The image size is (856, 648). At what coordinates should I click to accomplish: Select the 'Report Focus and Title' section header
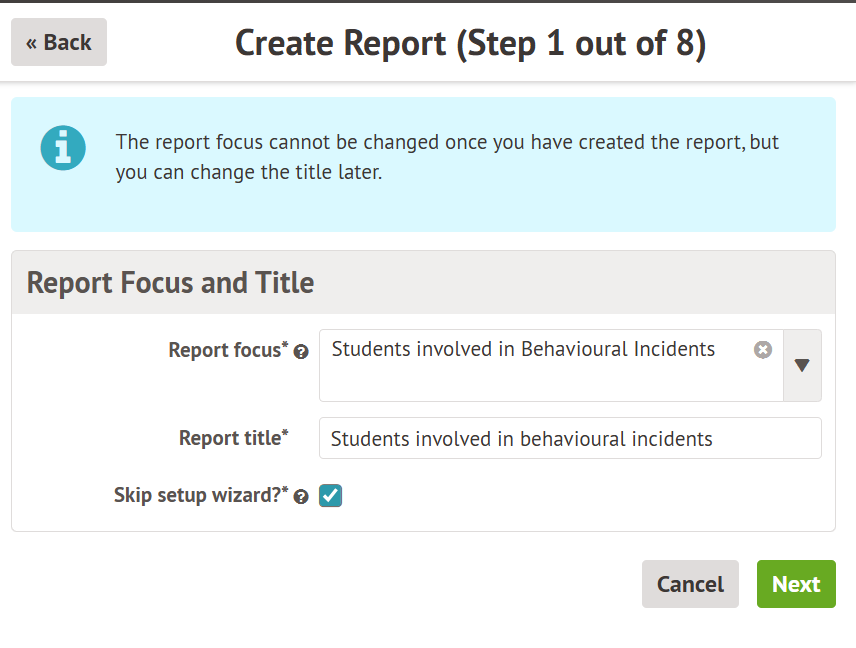pos(170,283)
